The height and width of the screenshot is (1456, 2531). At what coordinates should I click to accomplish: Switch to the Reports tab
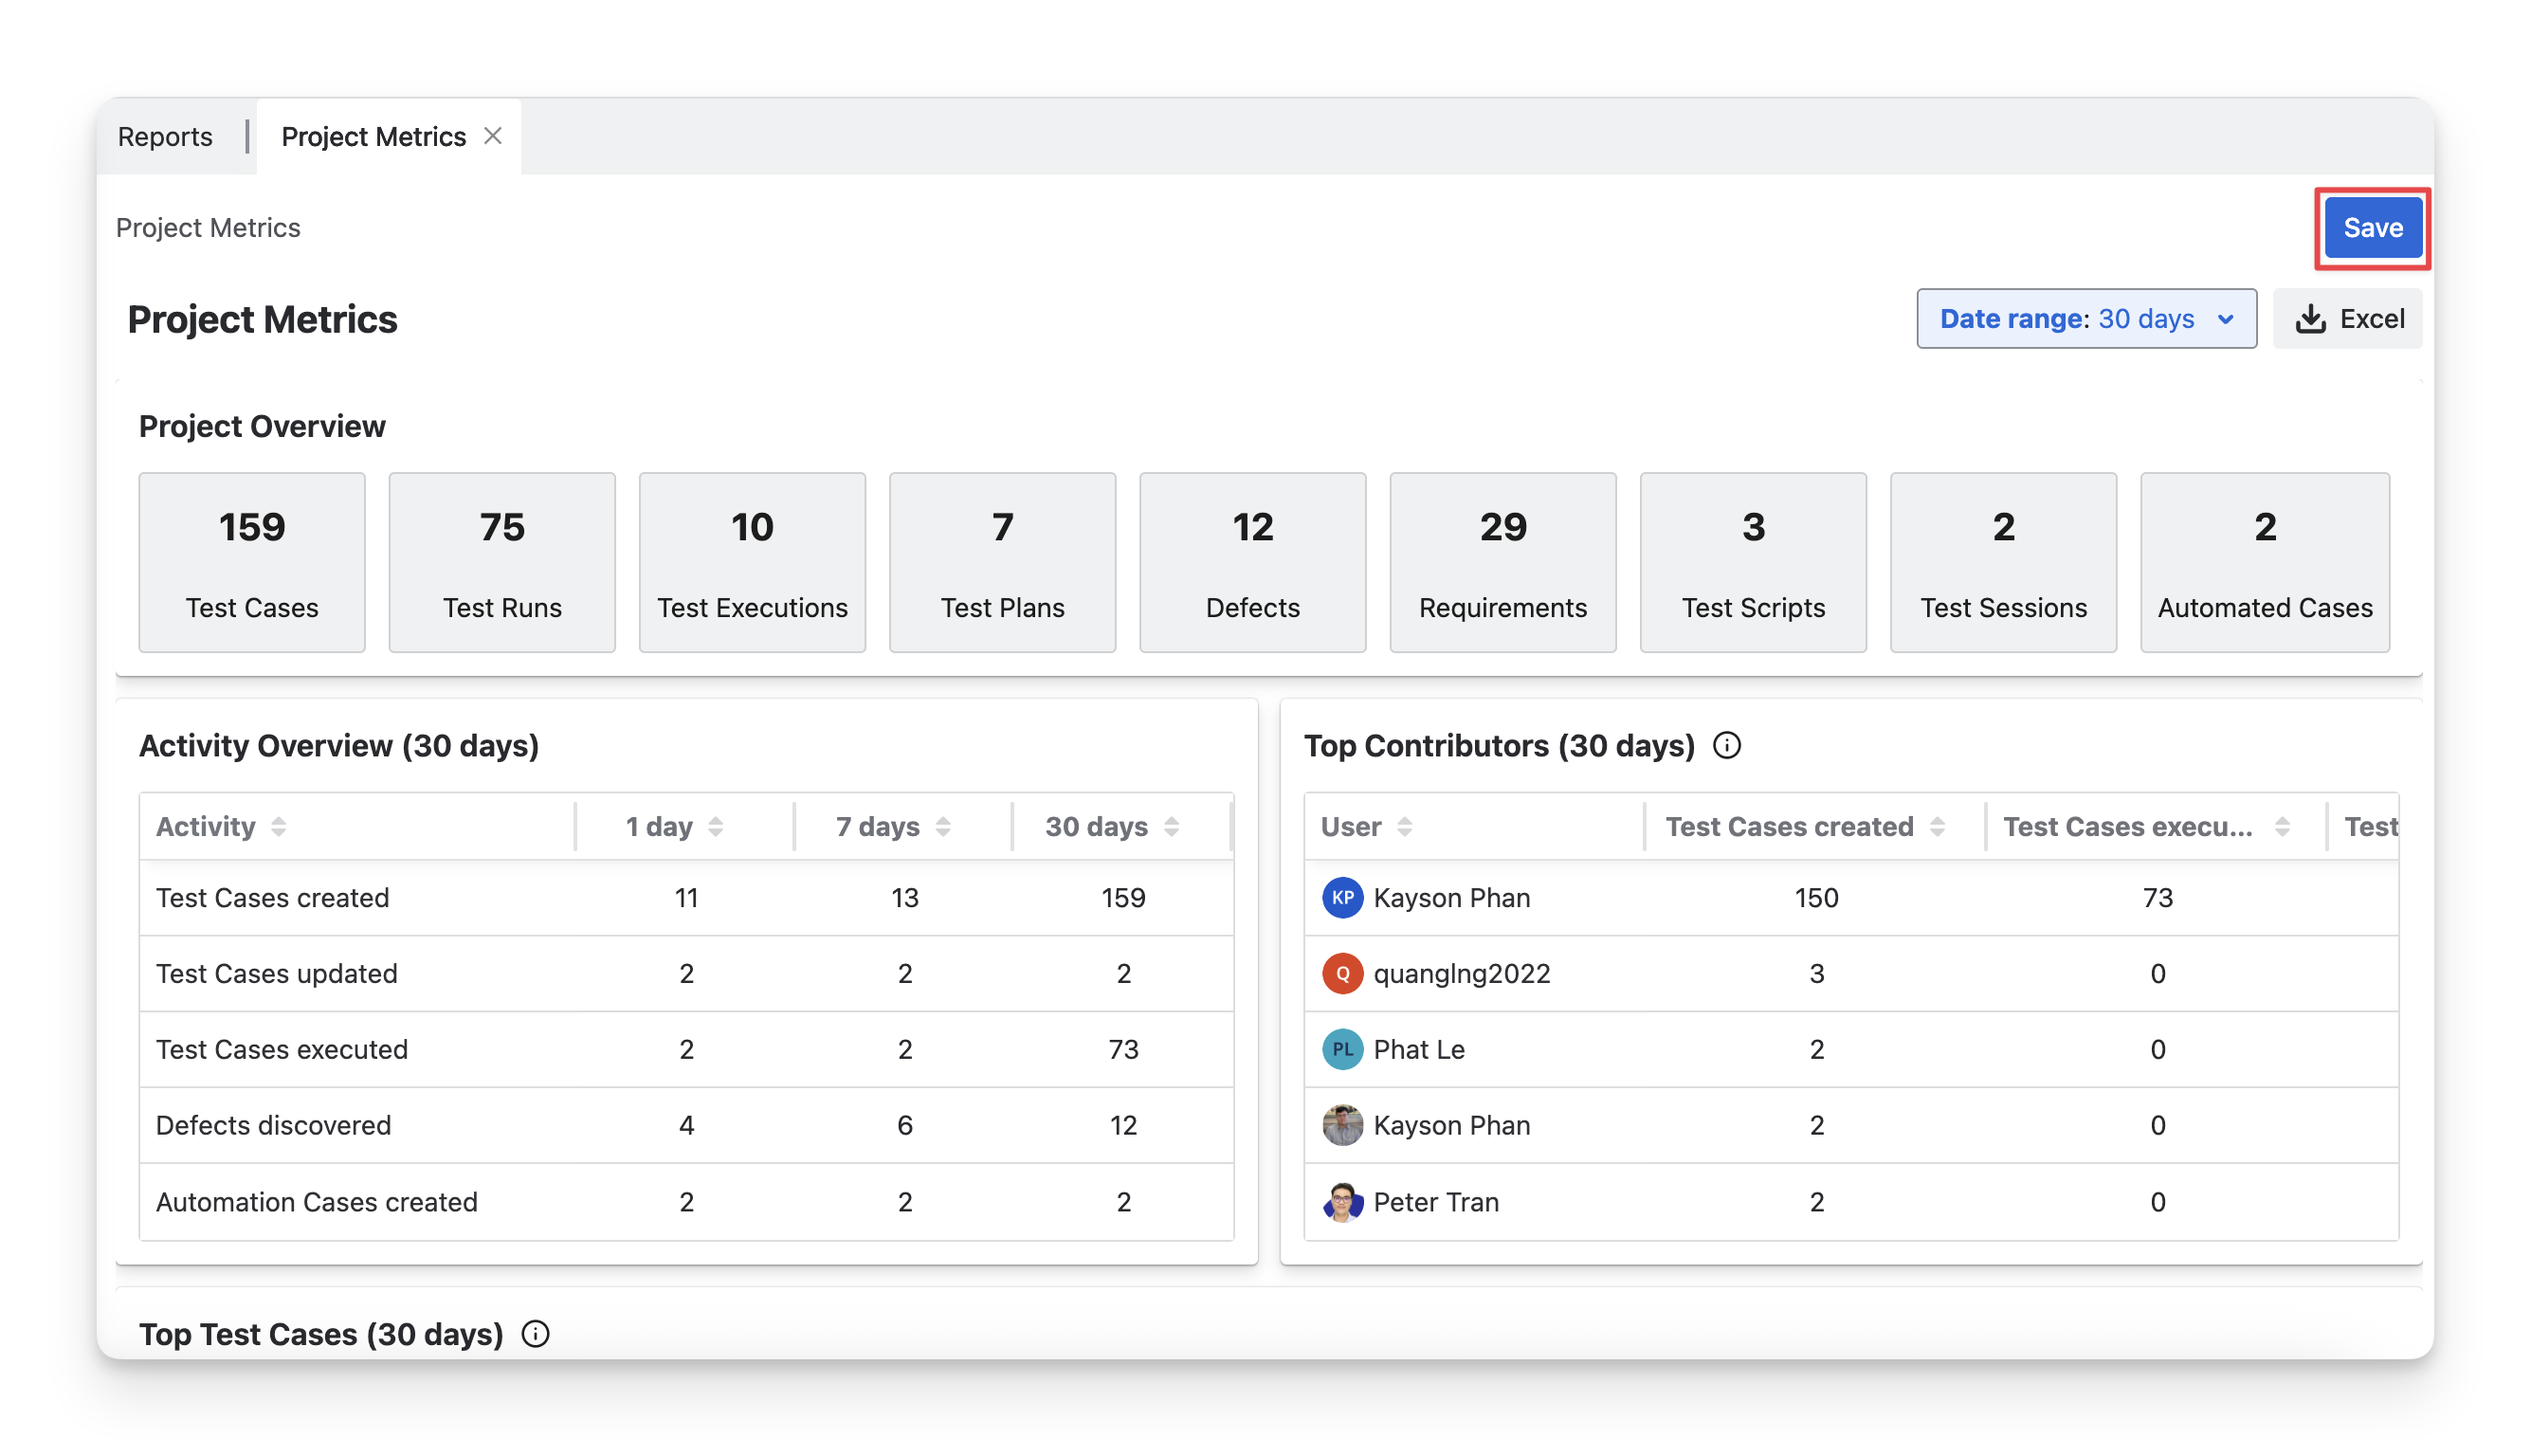165,136
